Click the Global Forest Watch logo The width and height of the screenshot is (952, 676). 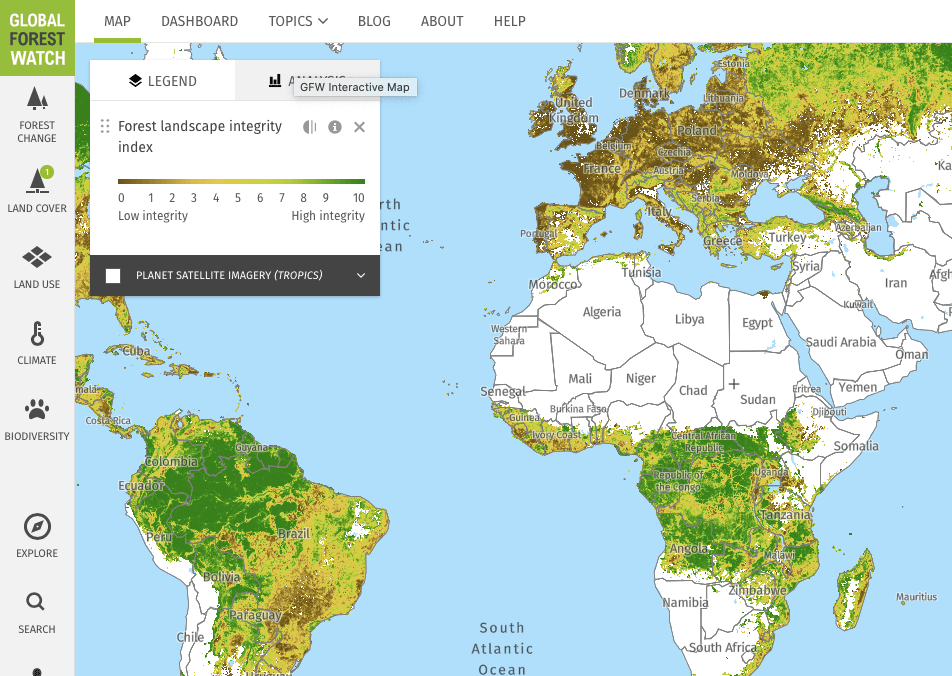tap(37, 38)
